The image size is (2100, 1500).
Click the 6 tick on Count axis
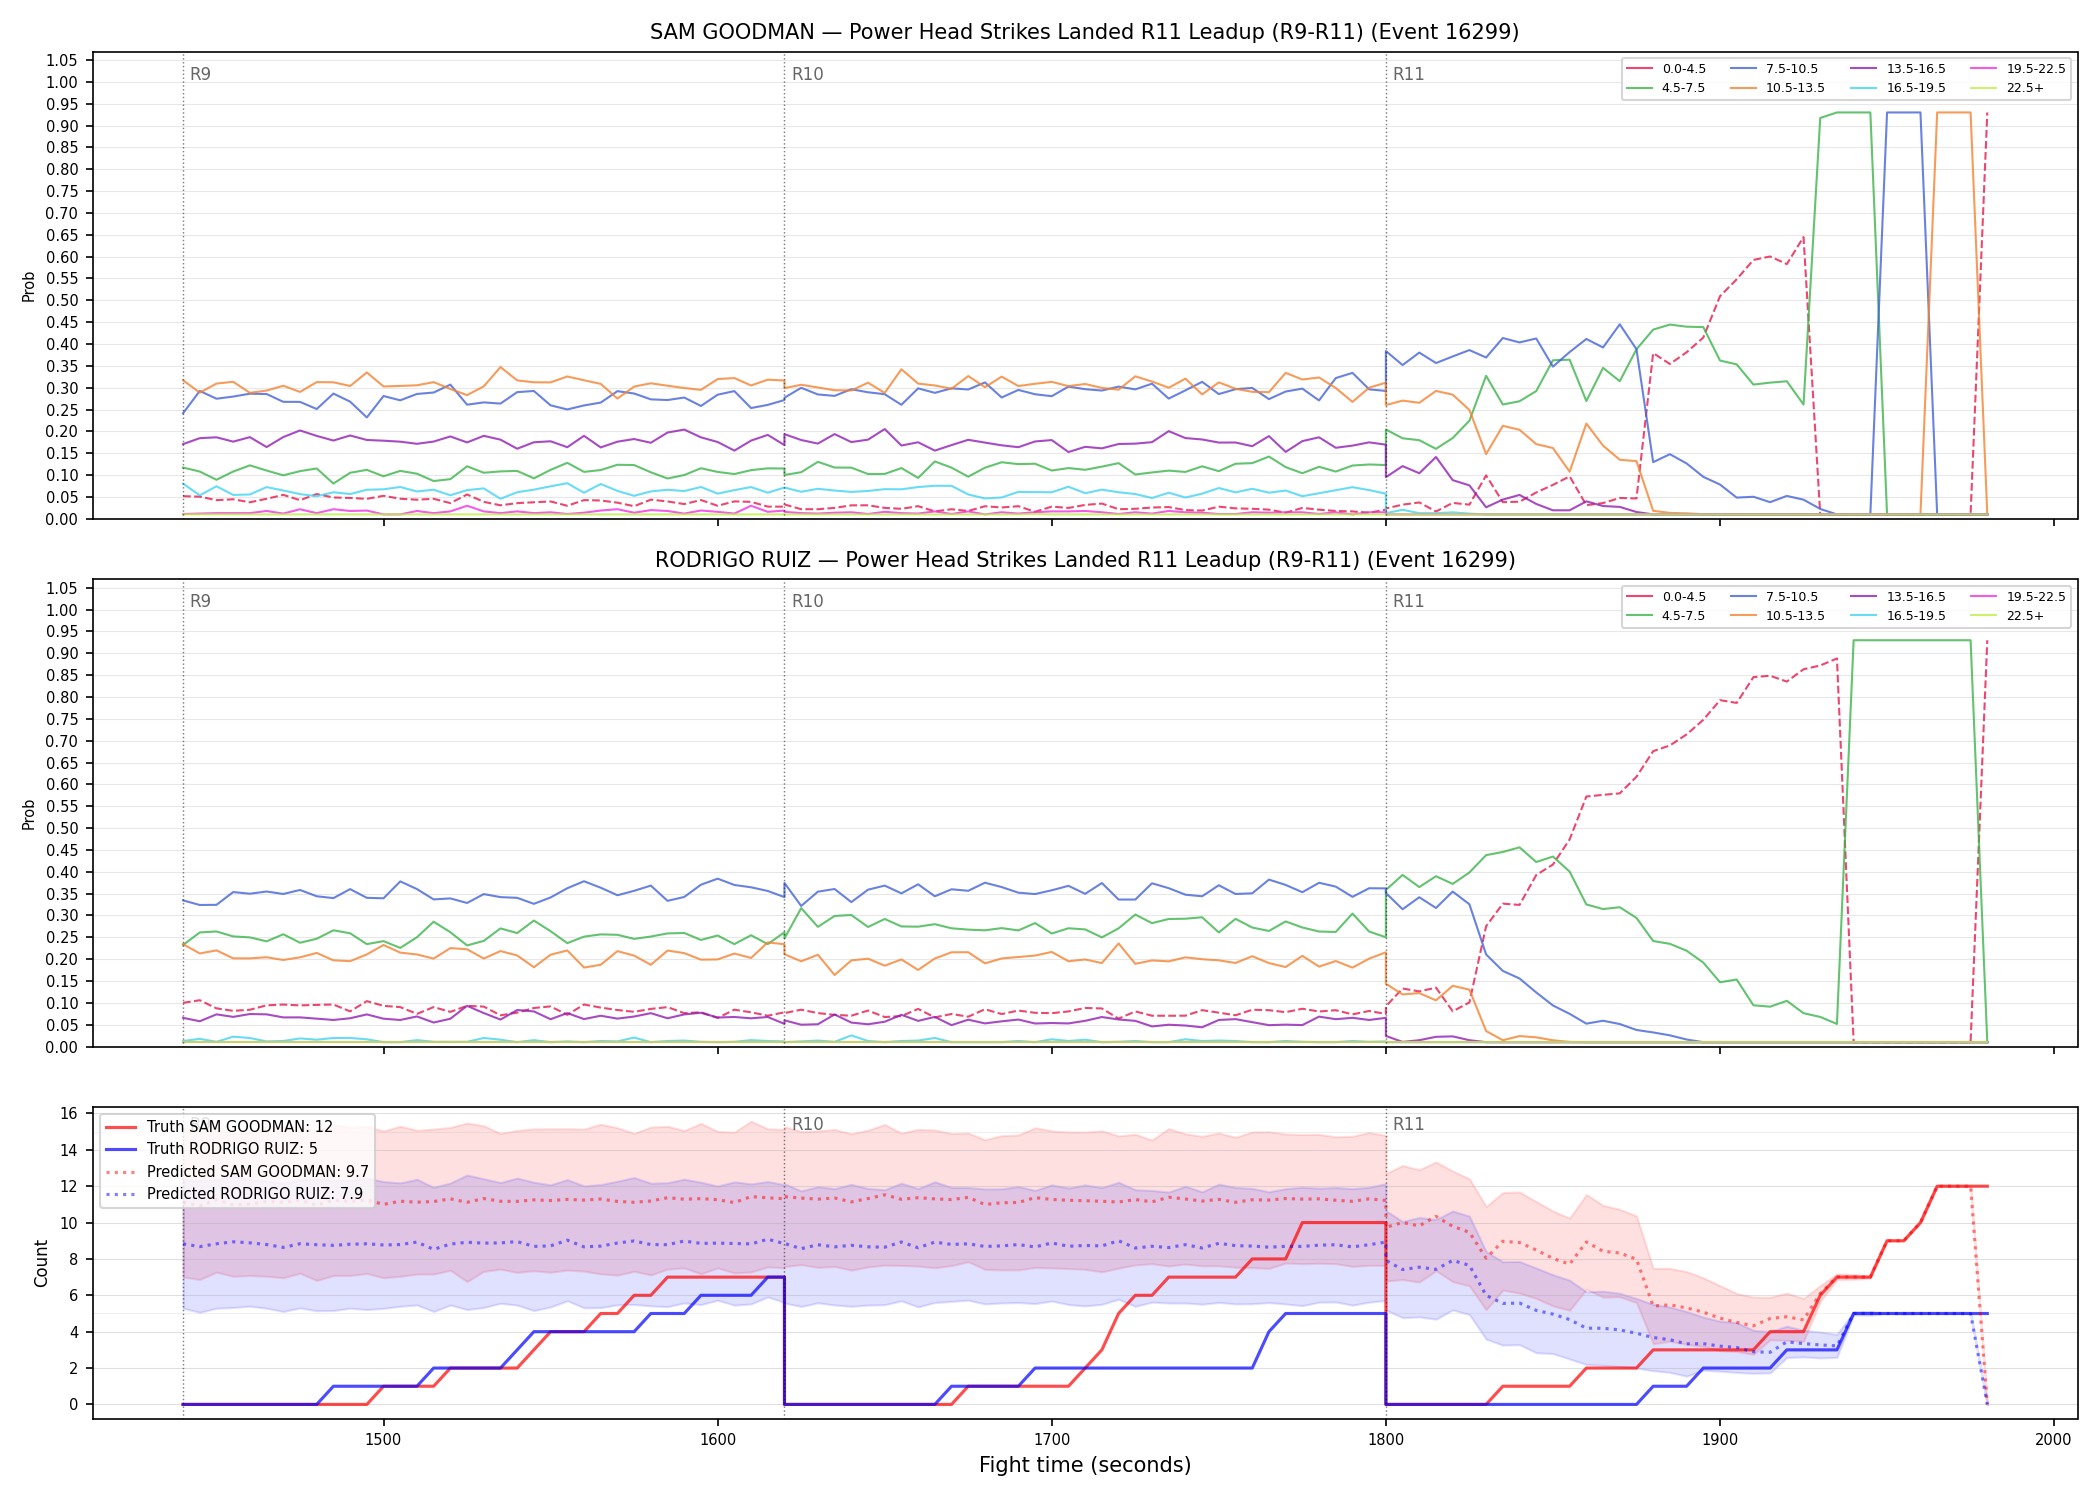(x=73, y=1296)
